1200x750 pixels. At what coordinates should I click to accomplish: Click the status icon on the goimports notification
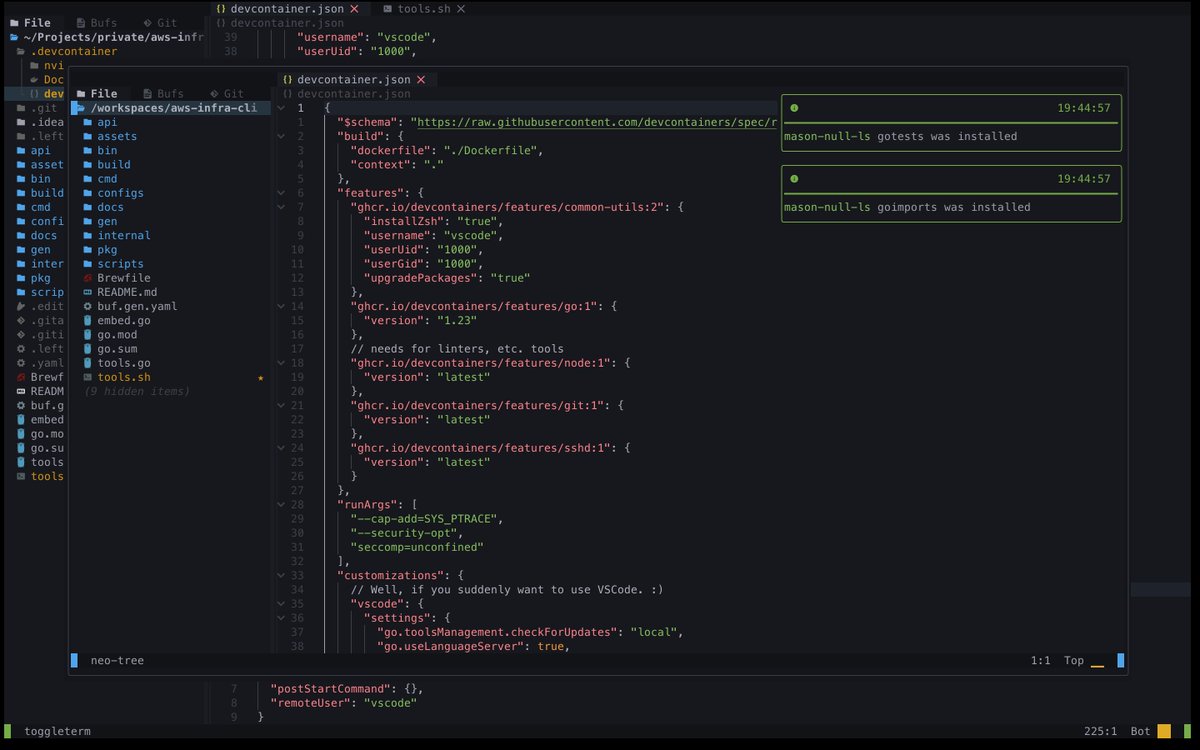point(794,179)
